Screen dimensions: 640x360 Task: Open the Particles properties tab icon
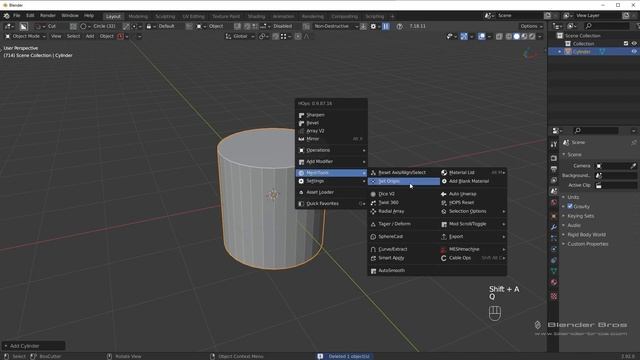click(x=553, y=238)
